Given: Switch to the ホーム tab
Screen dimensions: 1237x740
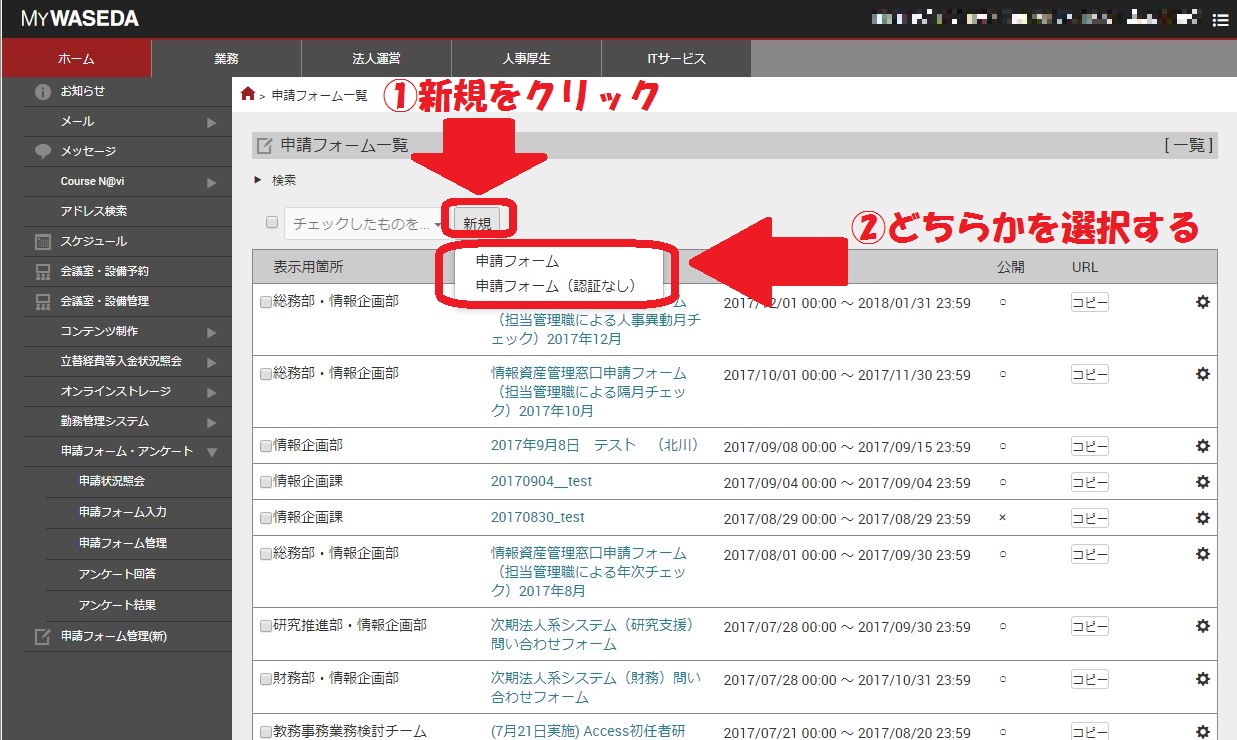Looking at the screenshot, I should 76,59.
